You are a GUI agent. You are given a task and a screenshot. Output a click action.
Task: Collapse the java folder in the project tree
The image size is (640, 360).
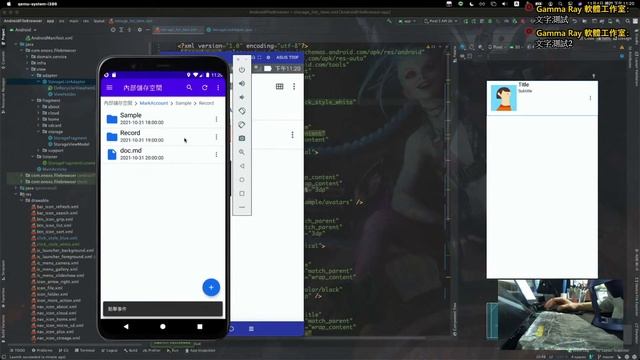coord(17,44)
